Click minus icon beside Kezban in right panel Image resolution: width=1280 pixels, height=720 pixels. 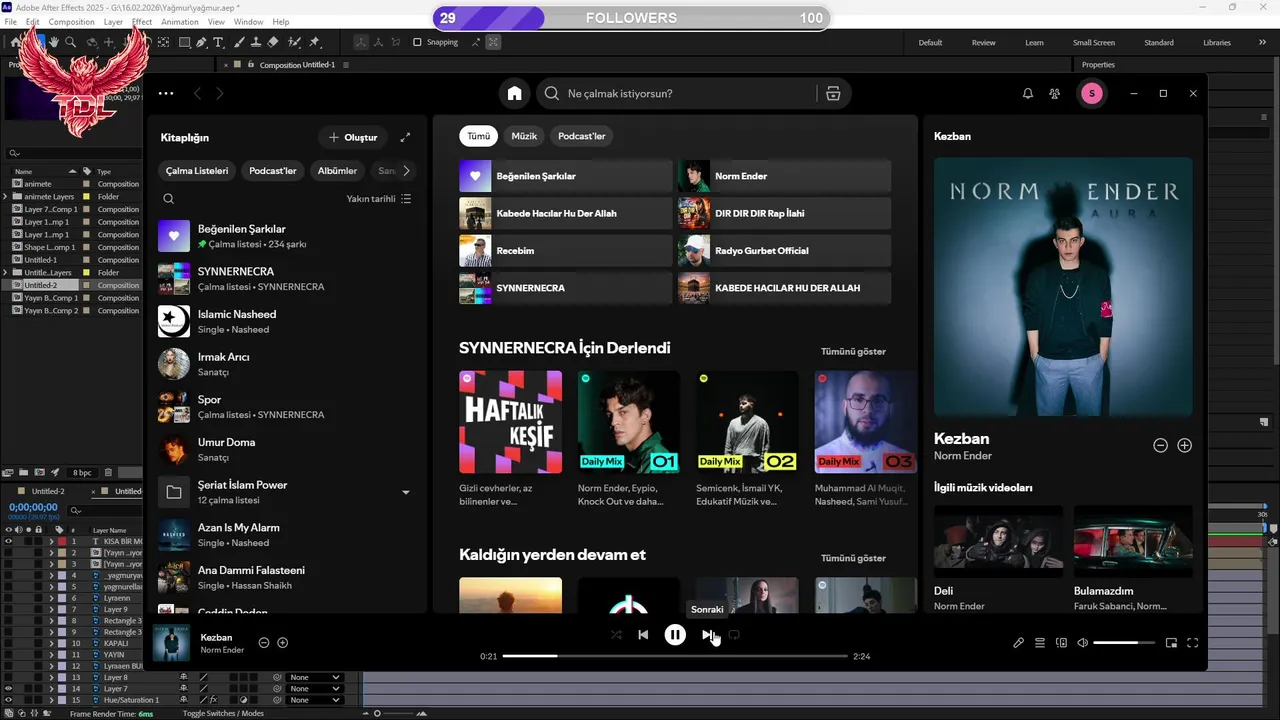pos(1160,445)
